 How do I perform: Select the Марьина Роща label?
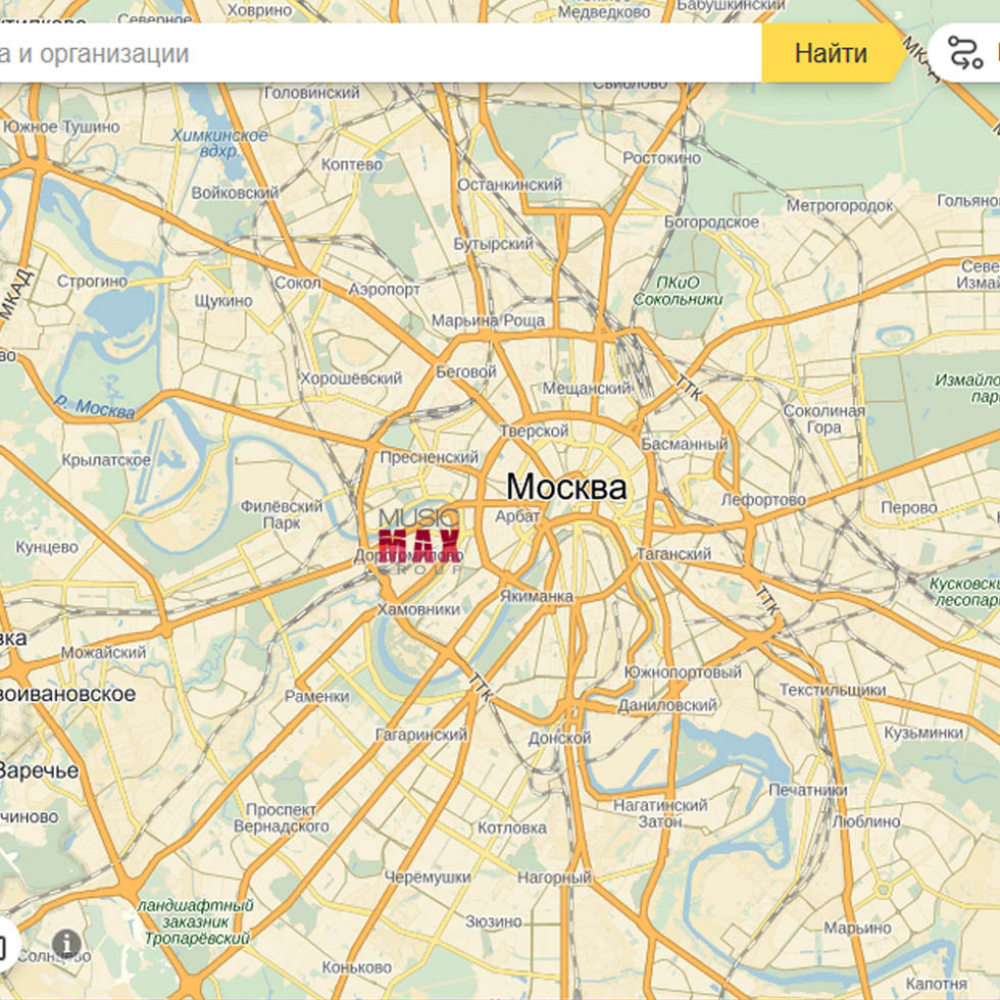tap(488, 321)
